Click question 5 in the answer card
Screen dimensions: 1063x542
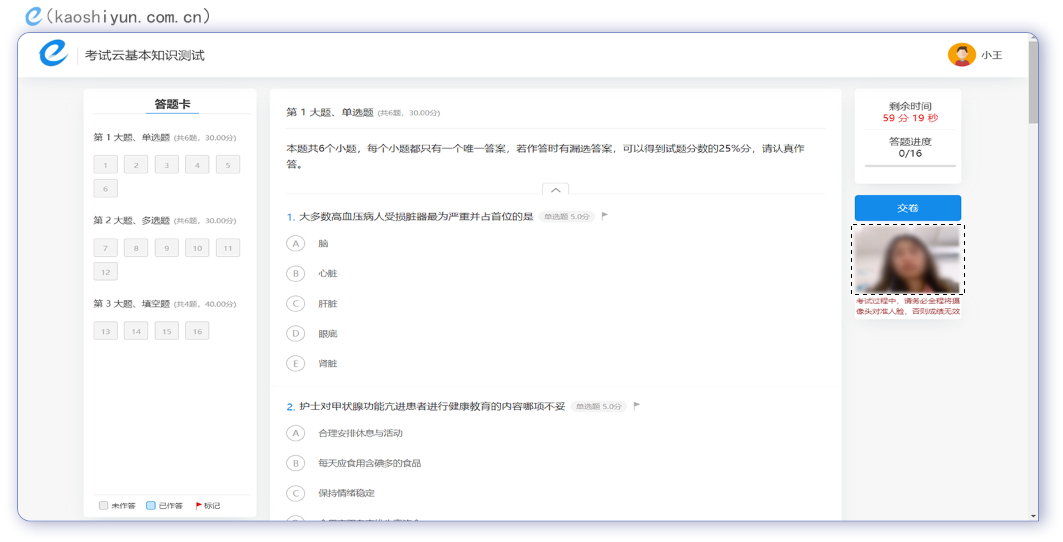coord(227,165)
